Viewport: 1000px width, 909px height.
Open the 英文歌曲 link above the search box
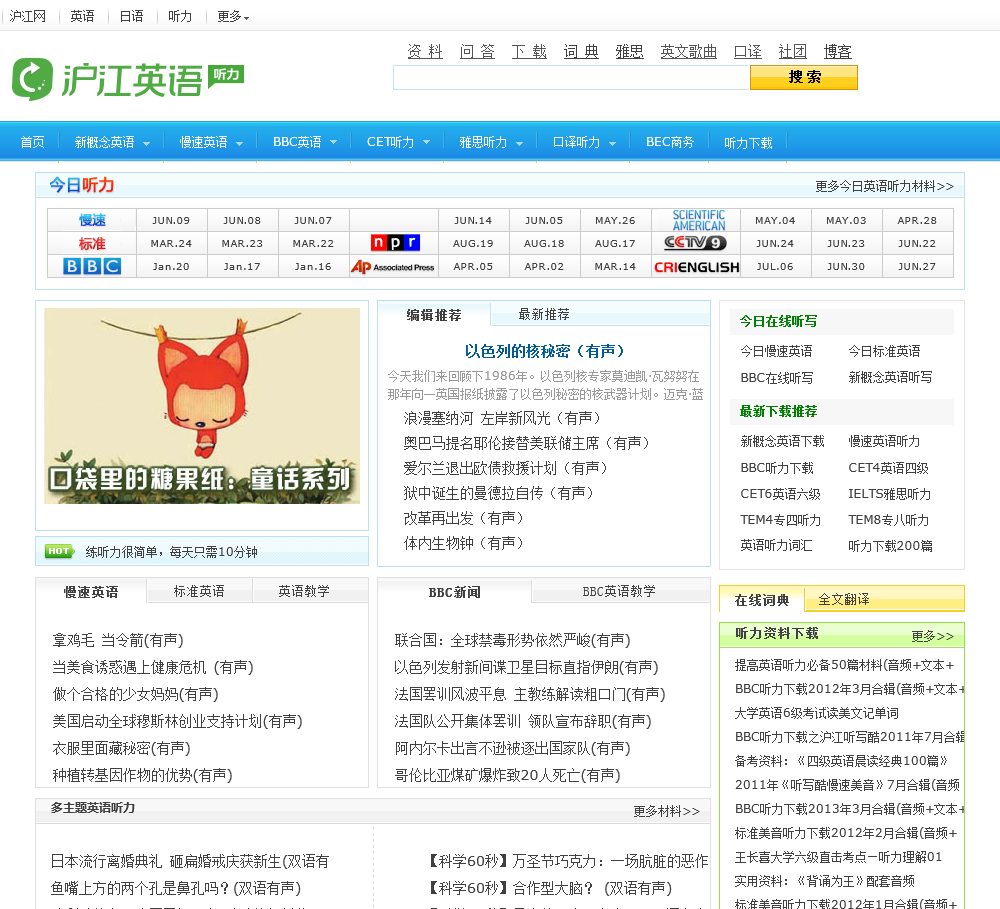click(688, 51)
